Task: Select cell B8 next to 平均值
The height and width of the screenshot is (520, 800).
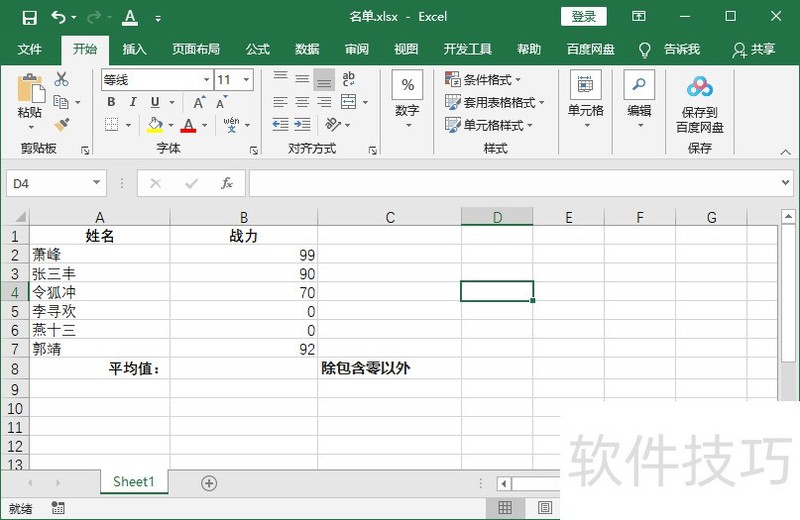Action: 244,368
